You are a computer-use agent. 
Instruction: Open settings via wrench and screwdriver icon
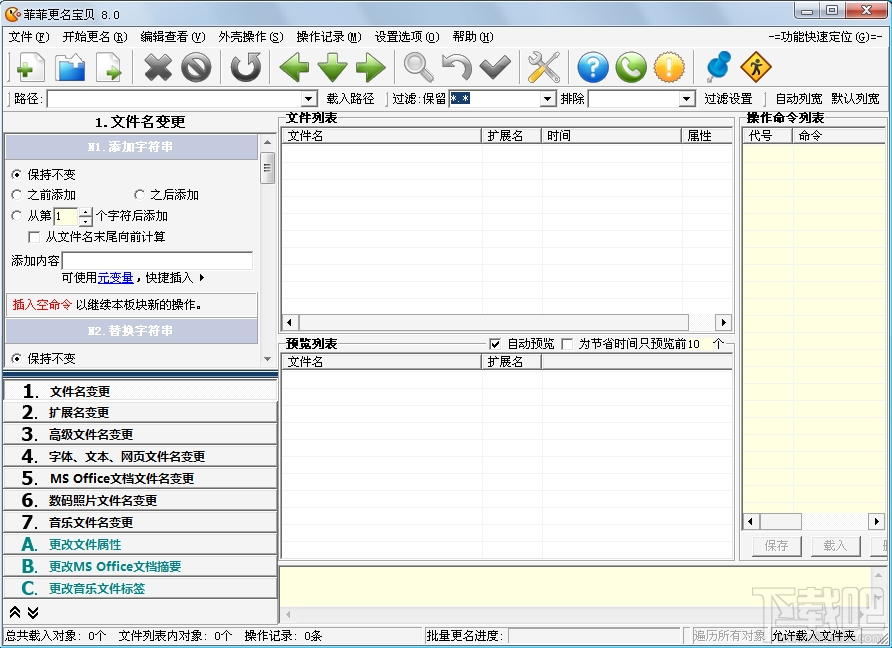coord(543,67)
